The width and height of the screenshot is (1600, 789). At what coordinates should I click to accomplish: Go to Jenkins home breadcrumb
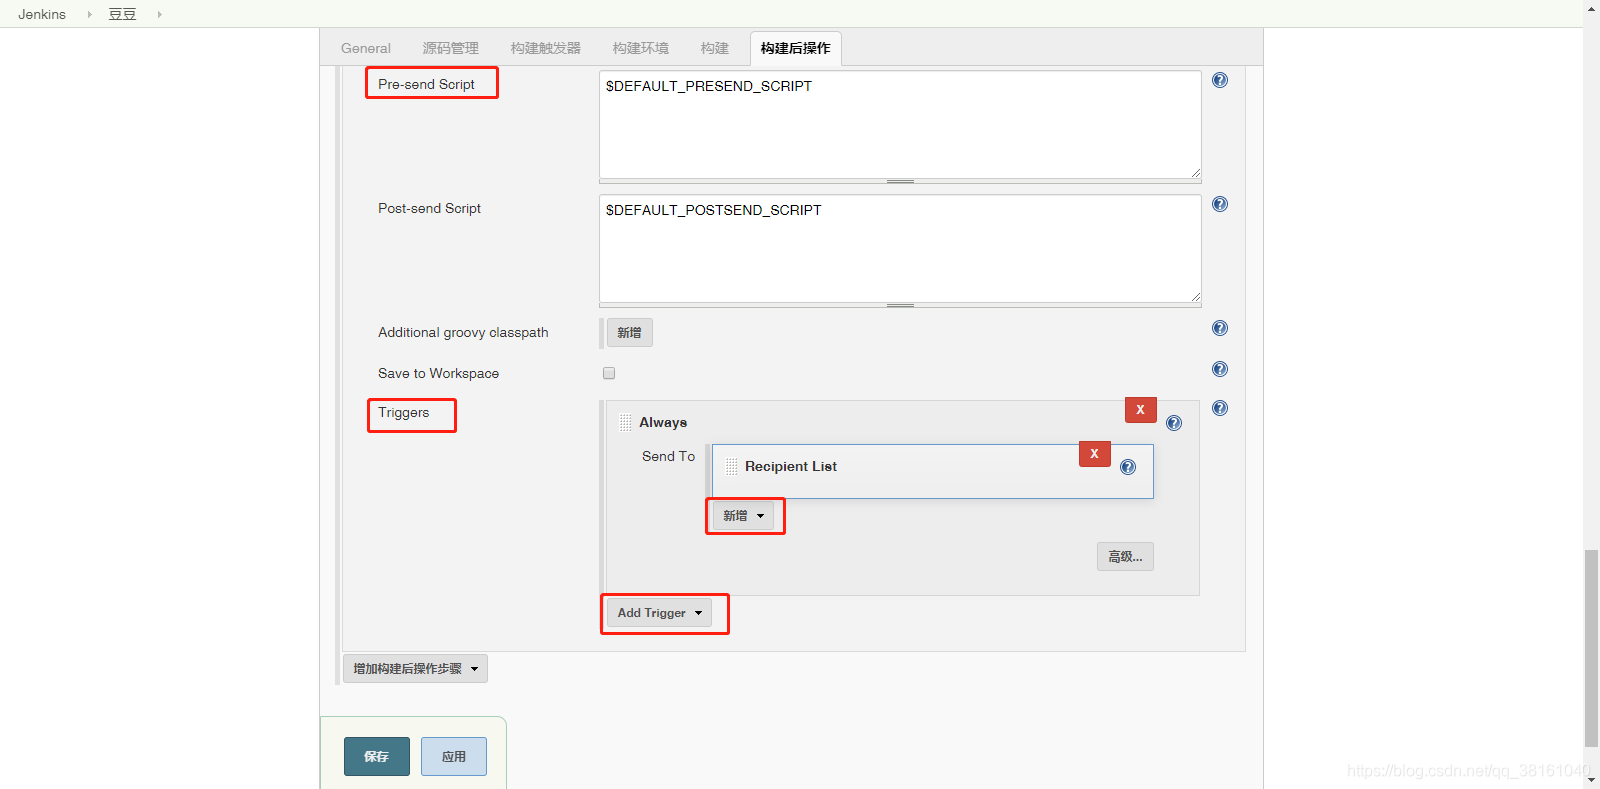point(42,14)
